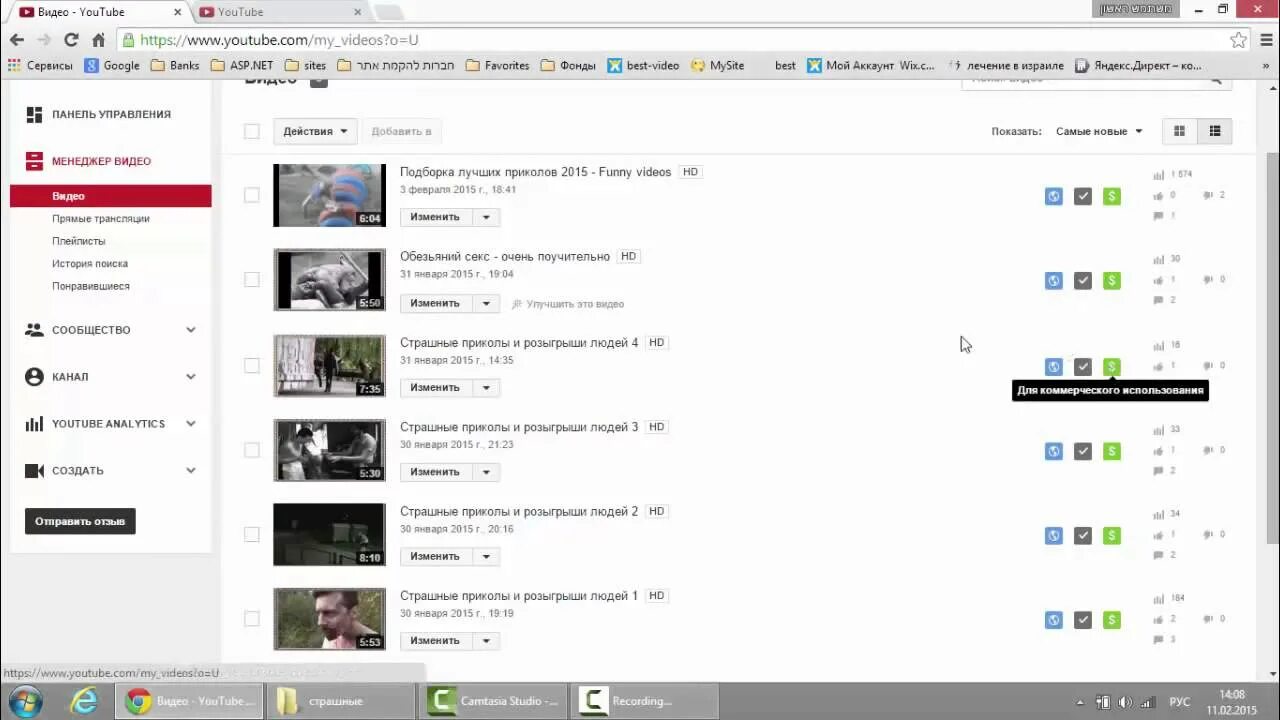Image resolution: width=1280 pixels, height=720 pixels.
Task: Click the checkmark status icon for Подборка лучших приколов
Action: tap(1082, 196)
